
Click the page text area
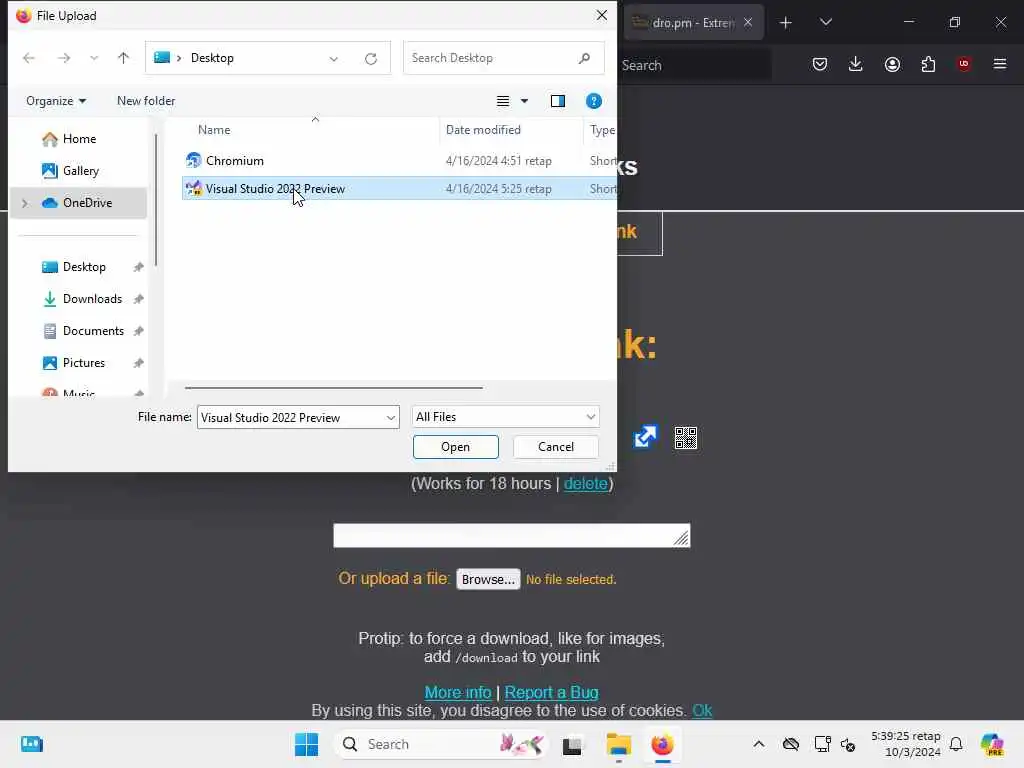(x=511, y=536)
